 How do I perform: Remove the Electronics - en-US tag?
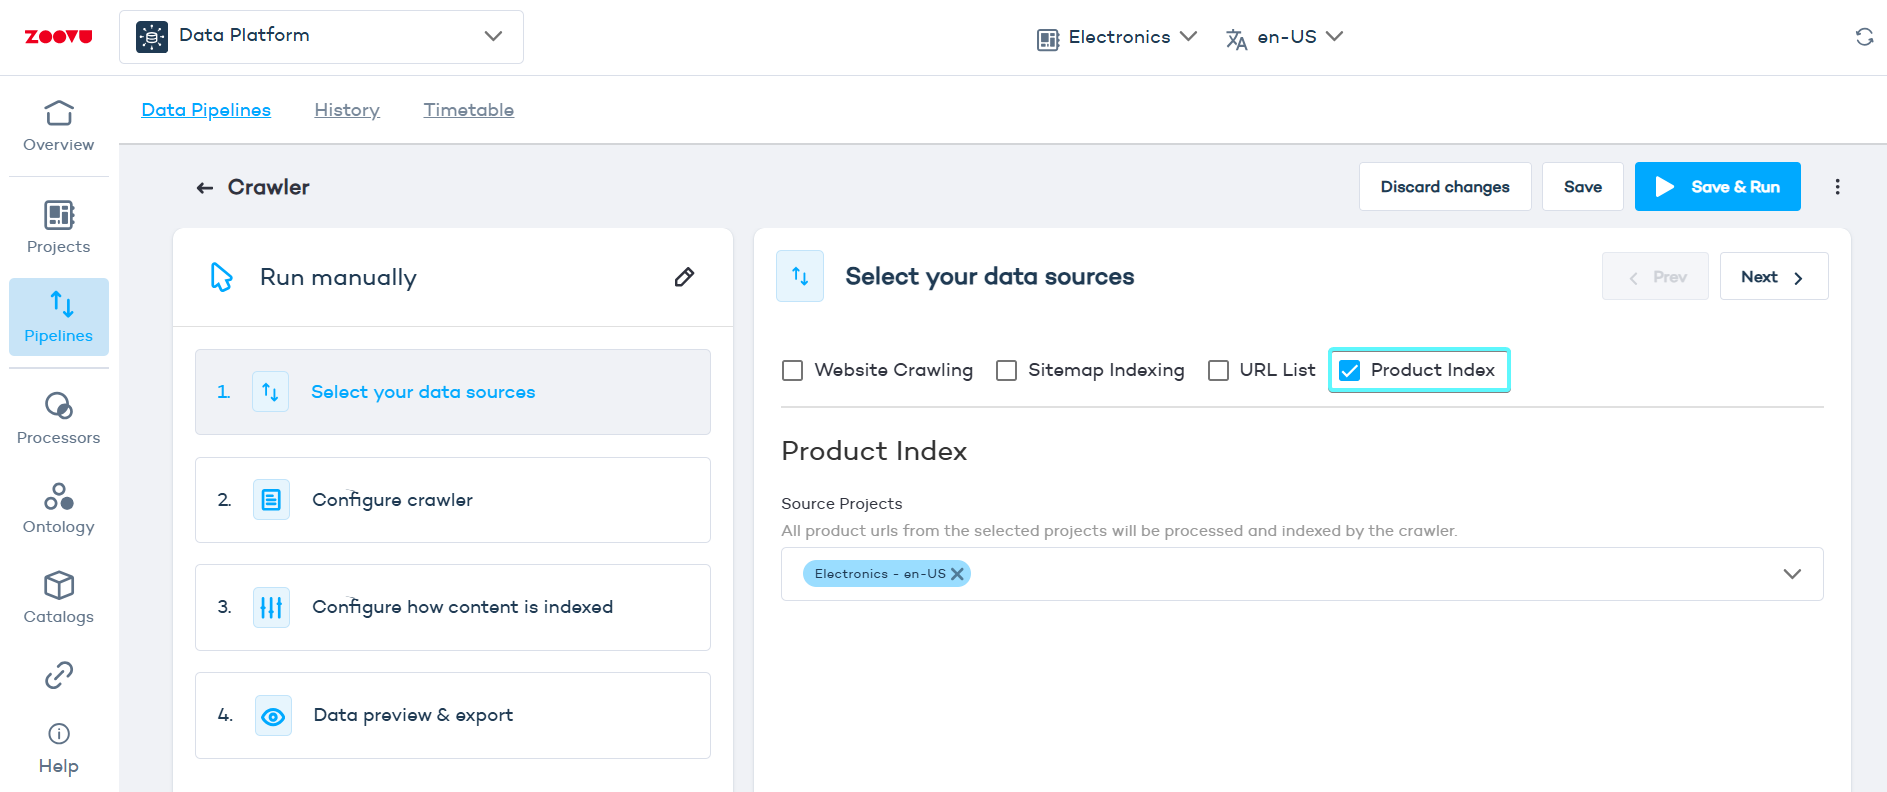957,574
